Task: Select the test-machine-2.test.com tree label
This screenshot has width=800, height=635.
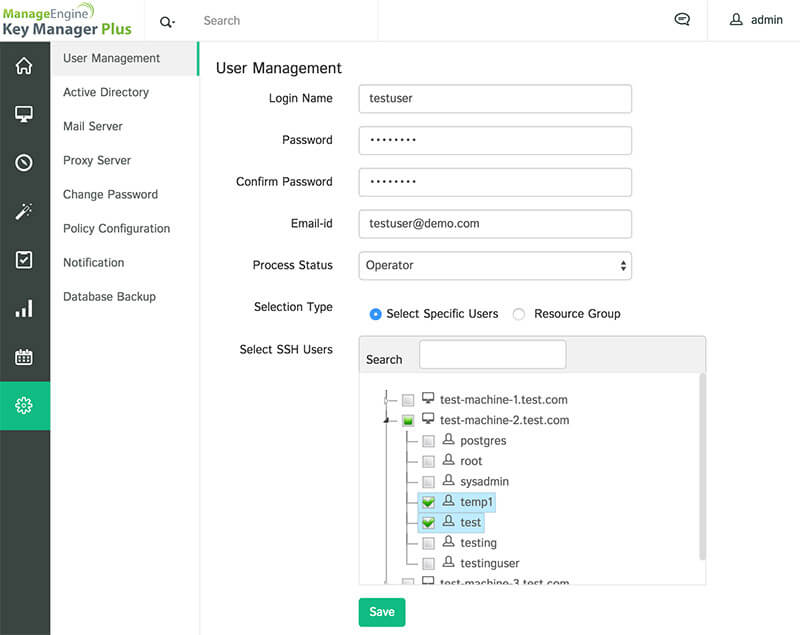Action: coord(505,420)
